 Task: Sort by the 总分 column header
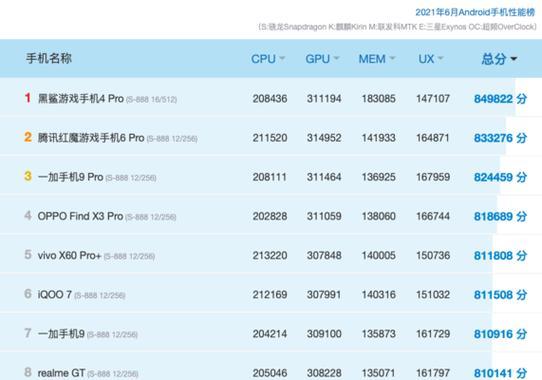[499, 59]
